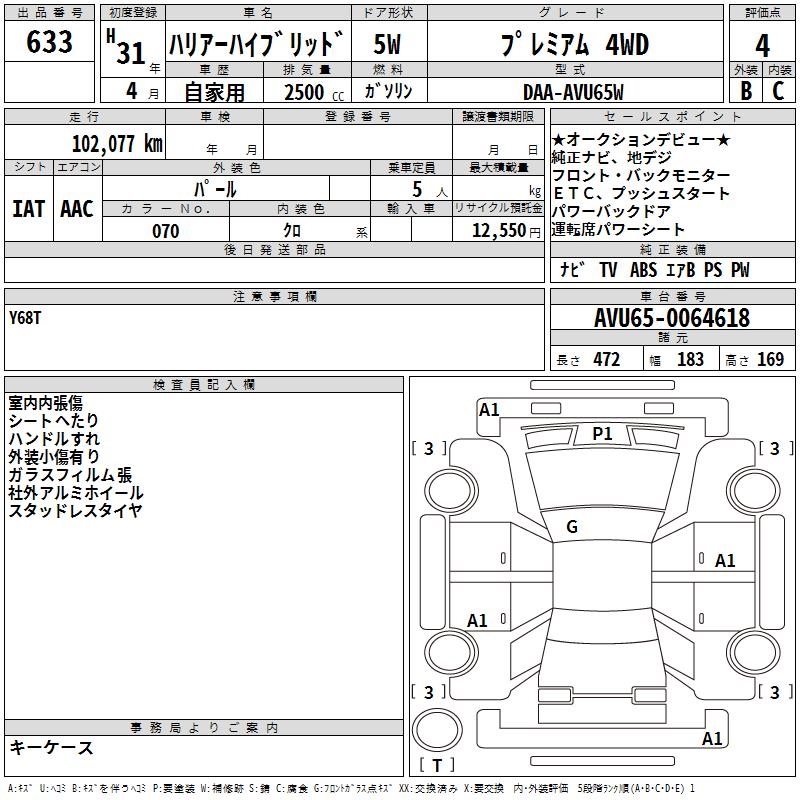This screenshot has width=800, height=800.
Task: Select the recycle deposit 12,550 yen
Action: point(506,231)
